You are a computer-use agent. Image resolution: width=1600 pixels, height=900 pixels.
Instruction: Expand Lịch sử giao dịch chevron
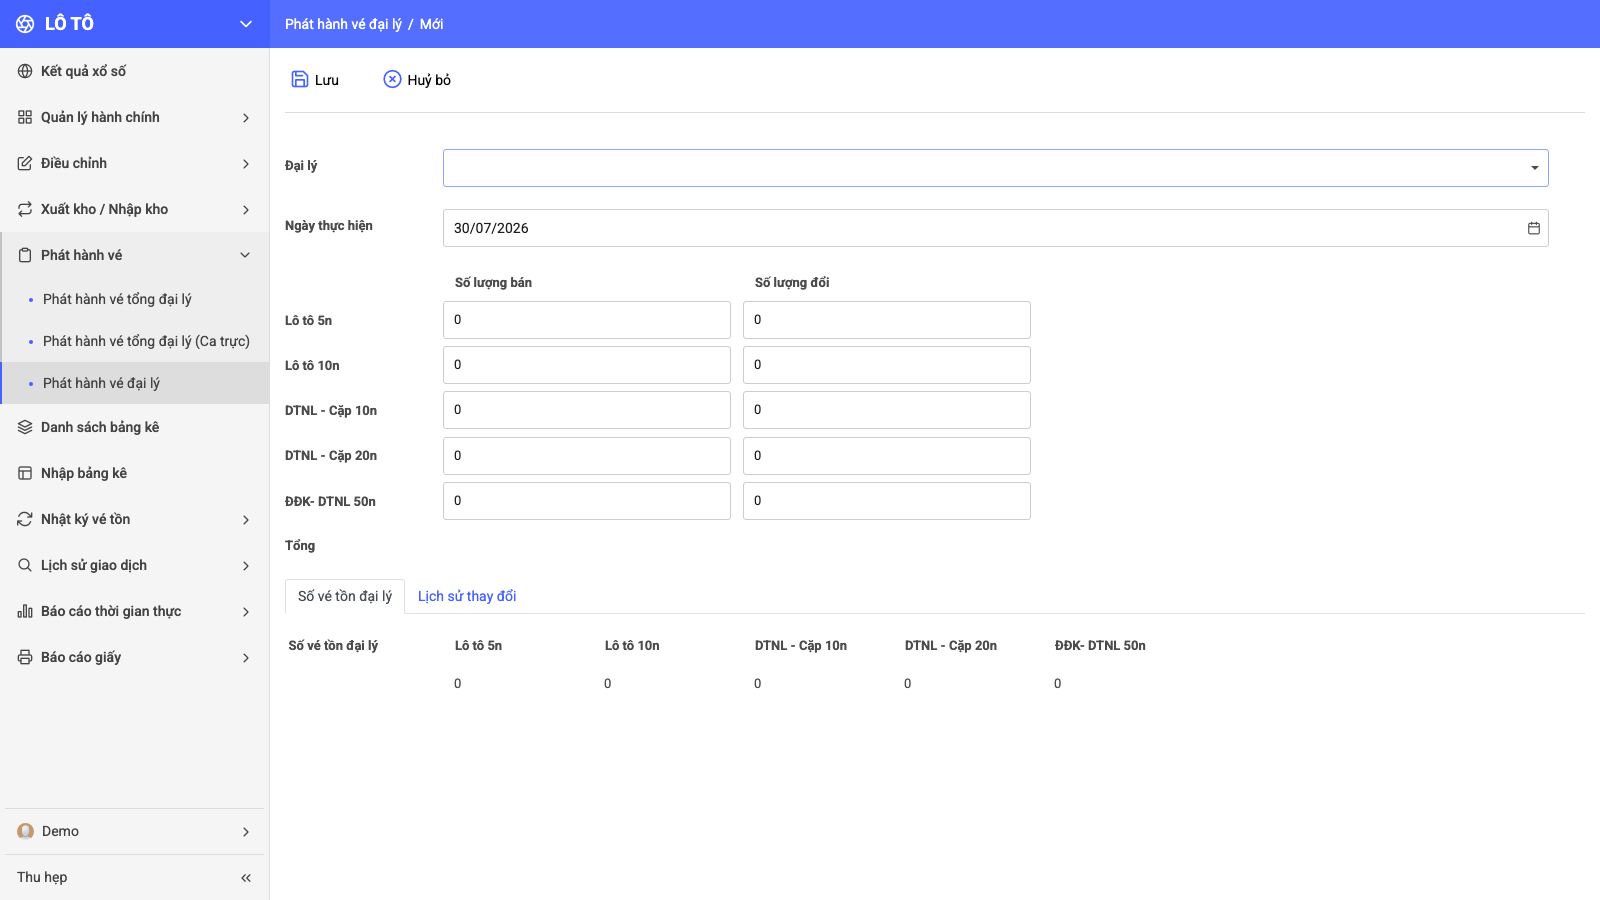246,566
